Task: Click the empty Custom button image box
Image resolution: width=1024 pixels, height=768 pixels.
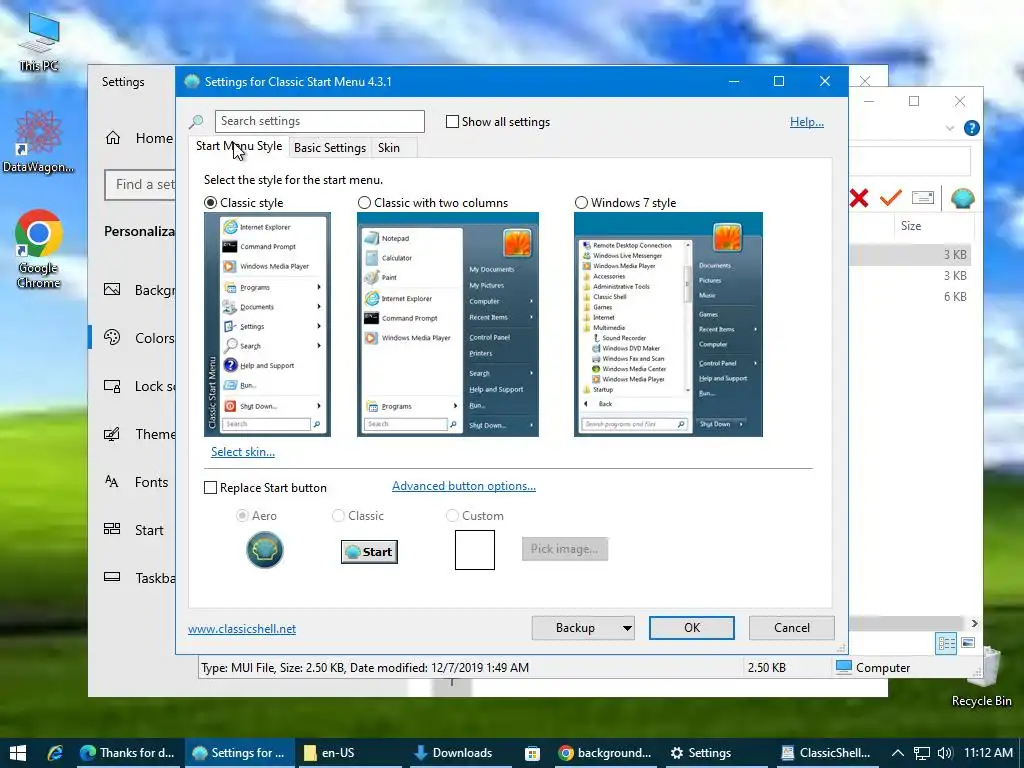Action: tap(475, 550)
